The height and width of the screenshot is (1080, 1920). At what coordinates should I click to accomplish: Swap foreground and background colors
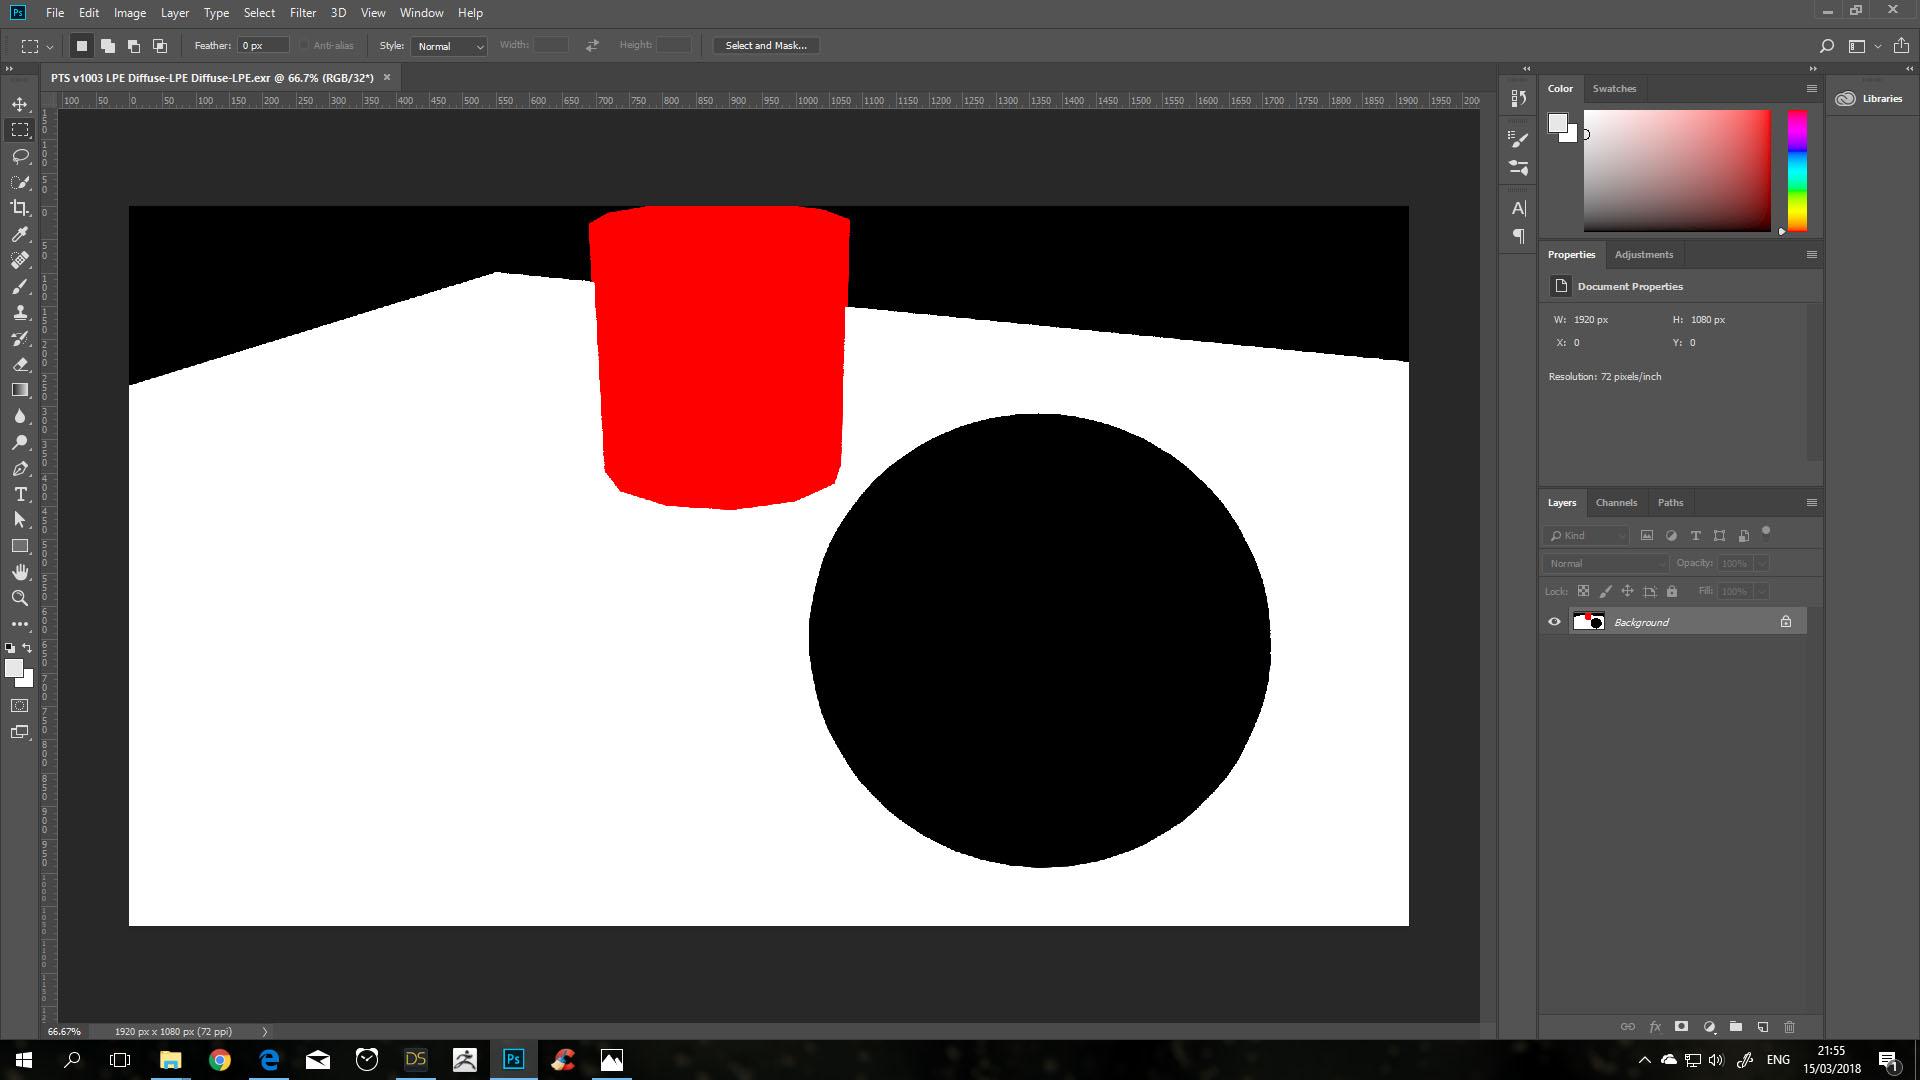pos(27,648)
